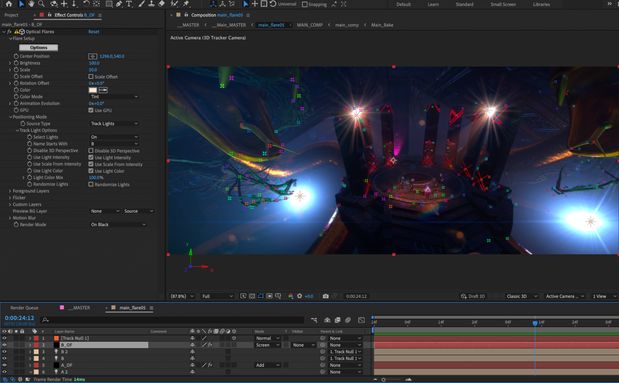Viewport: 619px width, 383px height.
Task: Open the Render Mode On Black dropdown
Action: pos(118,224)
